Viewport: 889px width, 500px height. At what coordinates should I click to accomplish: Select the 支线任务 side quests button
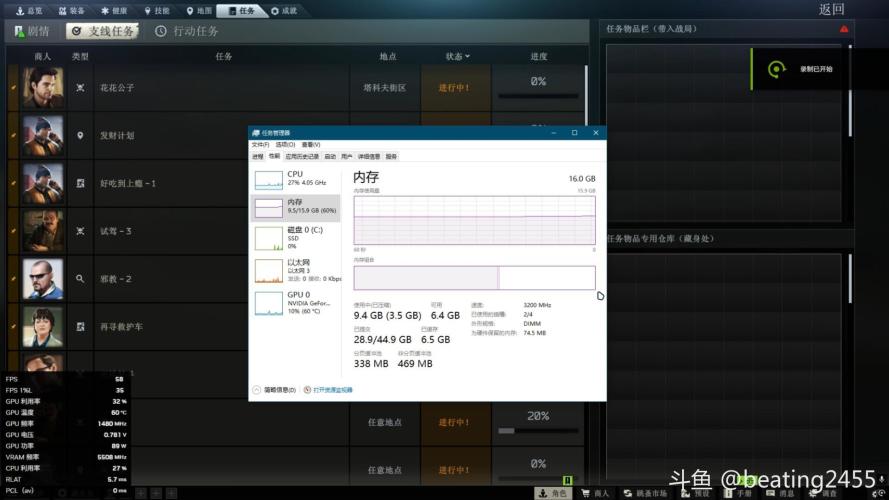click(104, 31)
